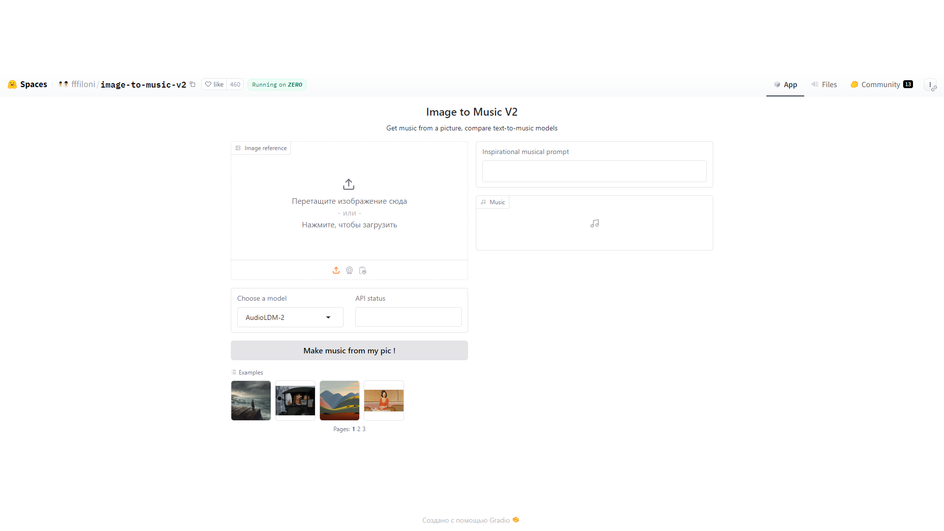Copy the image-to-music-v2 repo name
The image size is (944, 531).
(193, 84)
